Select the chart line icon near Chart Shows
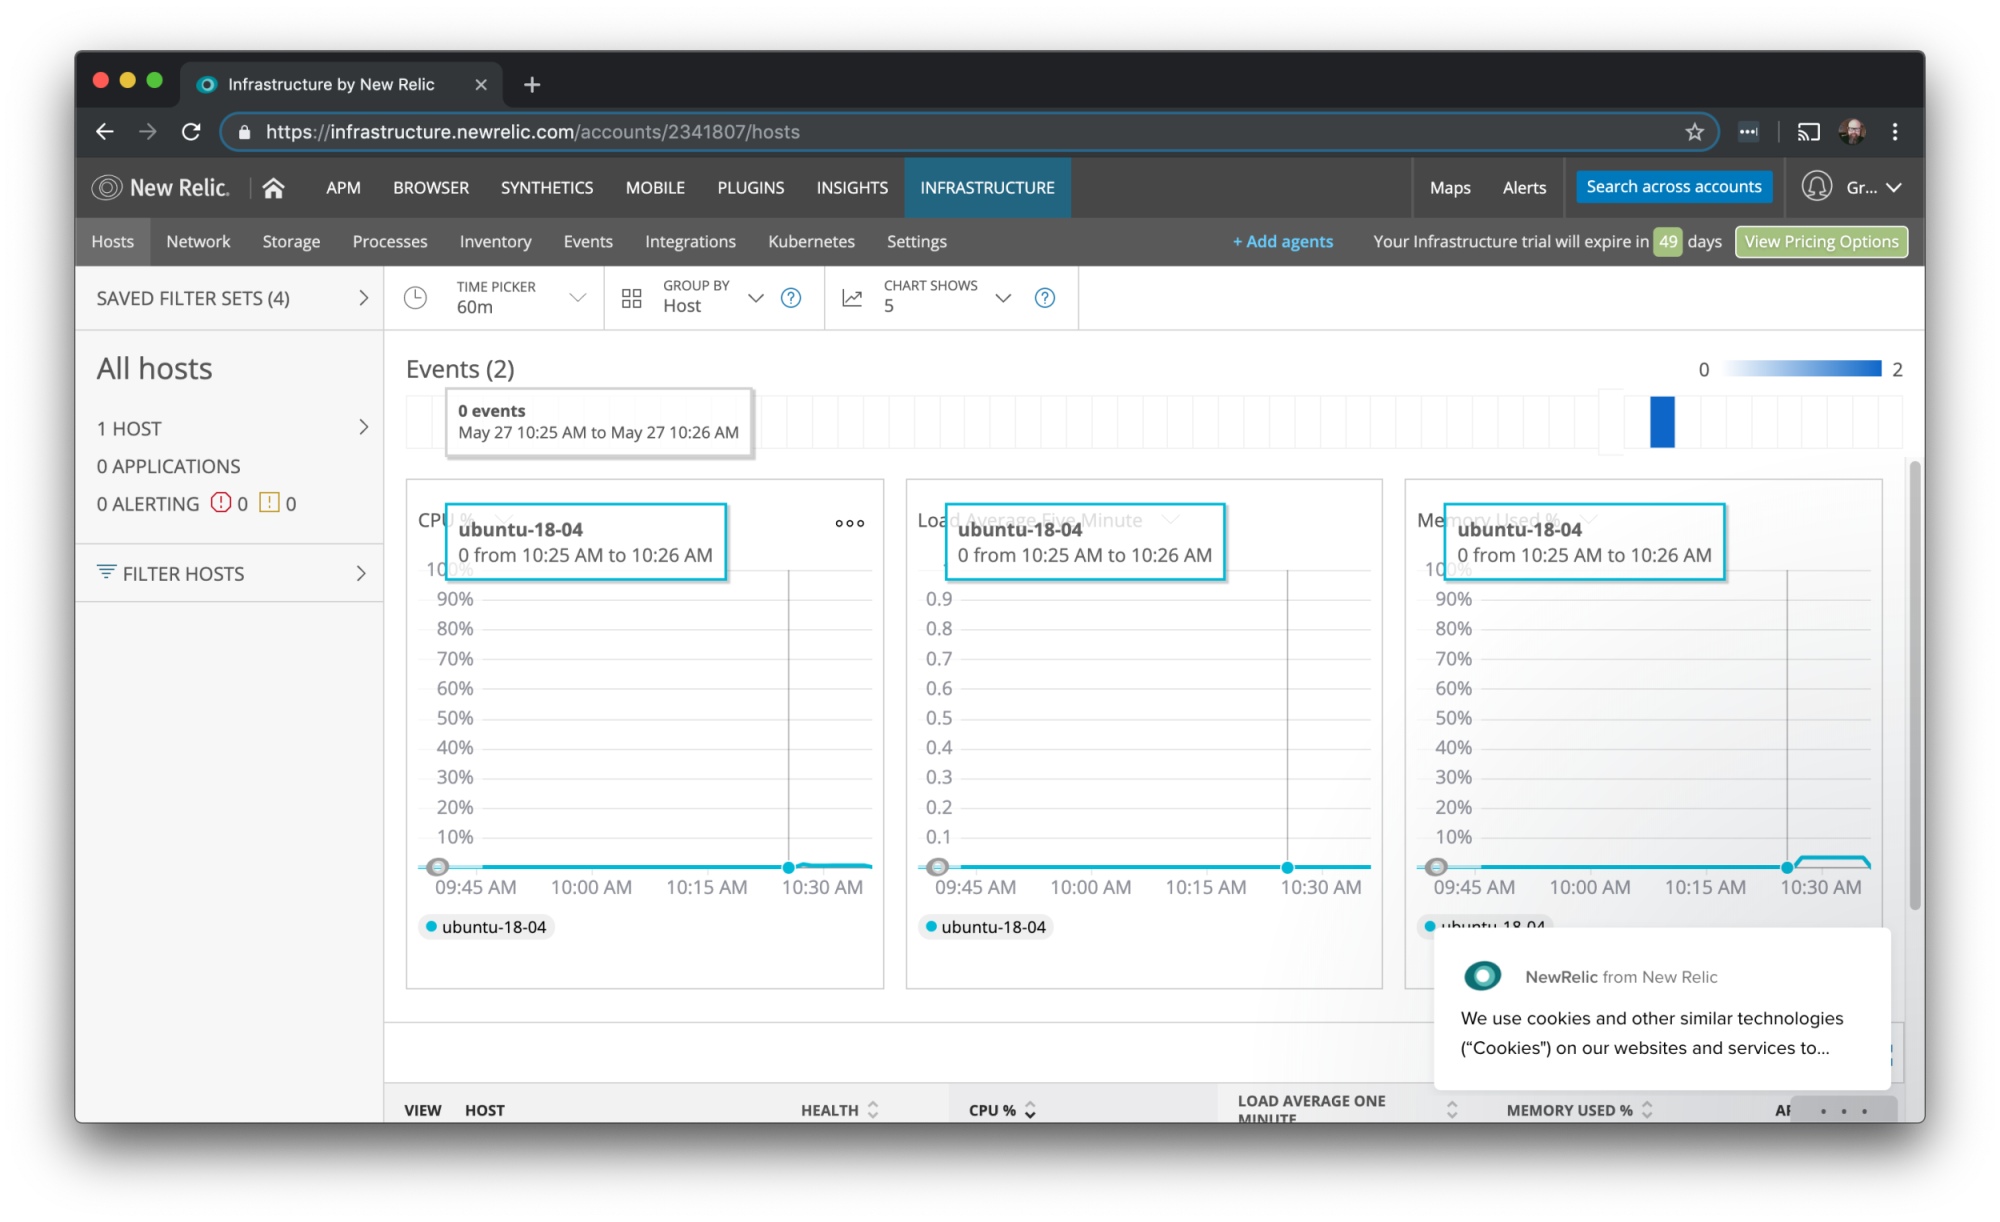2000x1222 pixels. pyautogui.click(x=851, y=297)
